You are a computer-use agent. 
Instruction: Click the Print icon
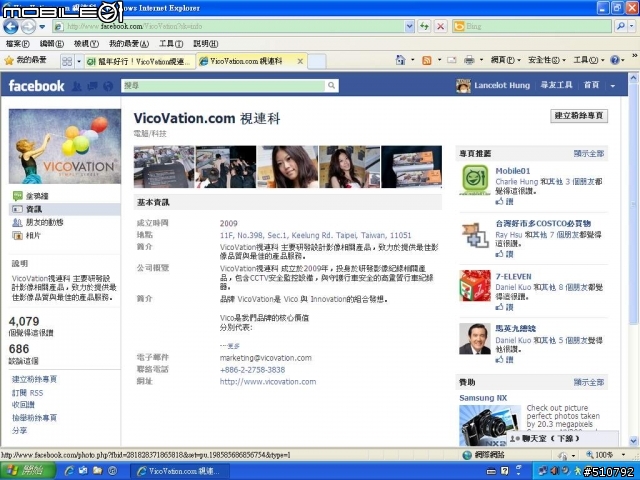pos(469,60)
